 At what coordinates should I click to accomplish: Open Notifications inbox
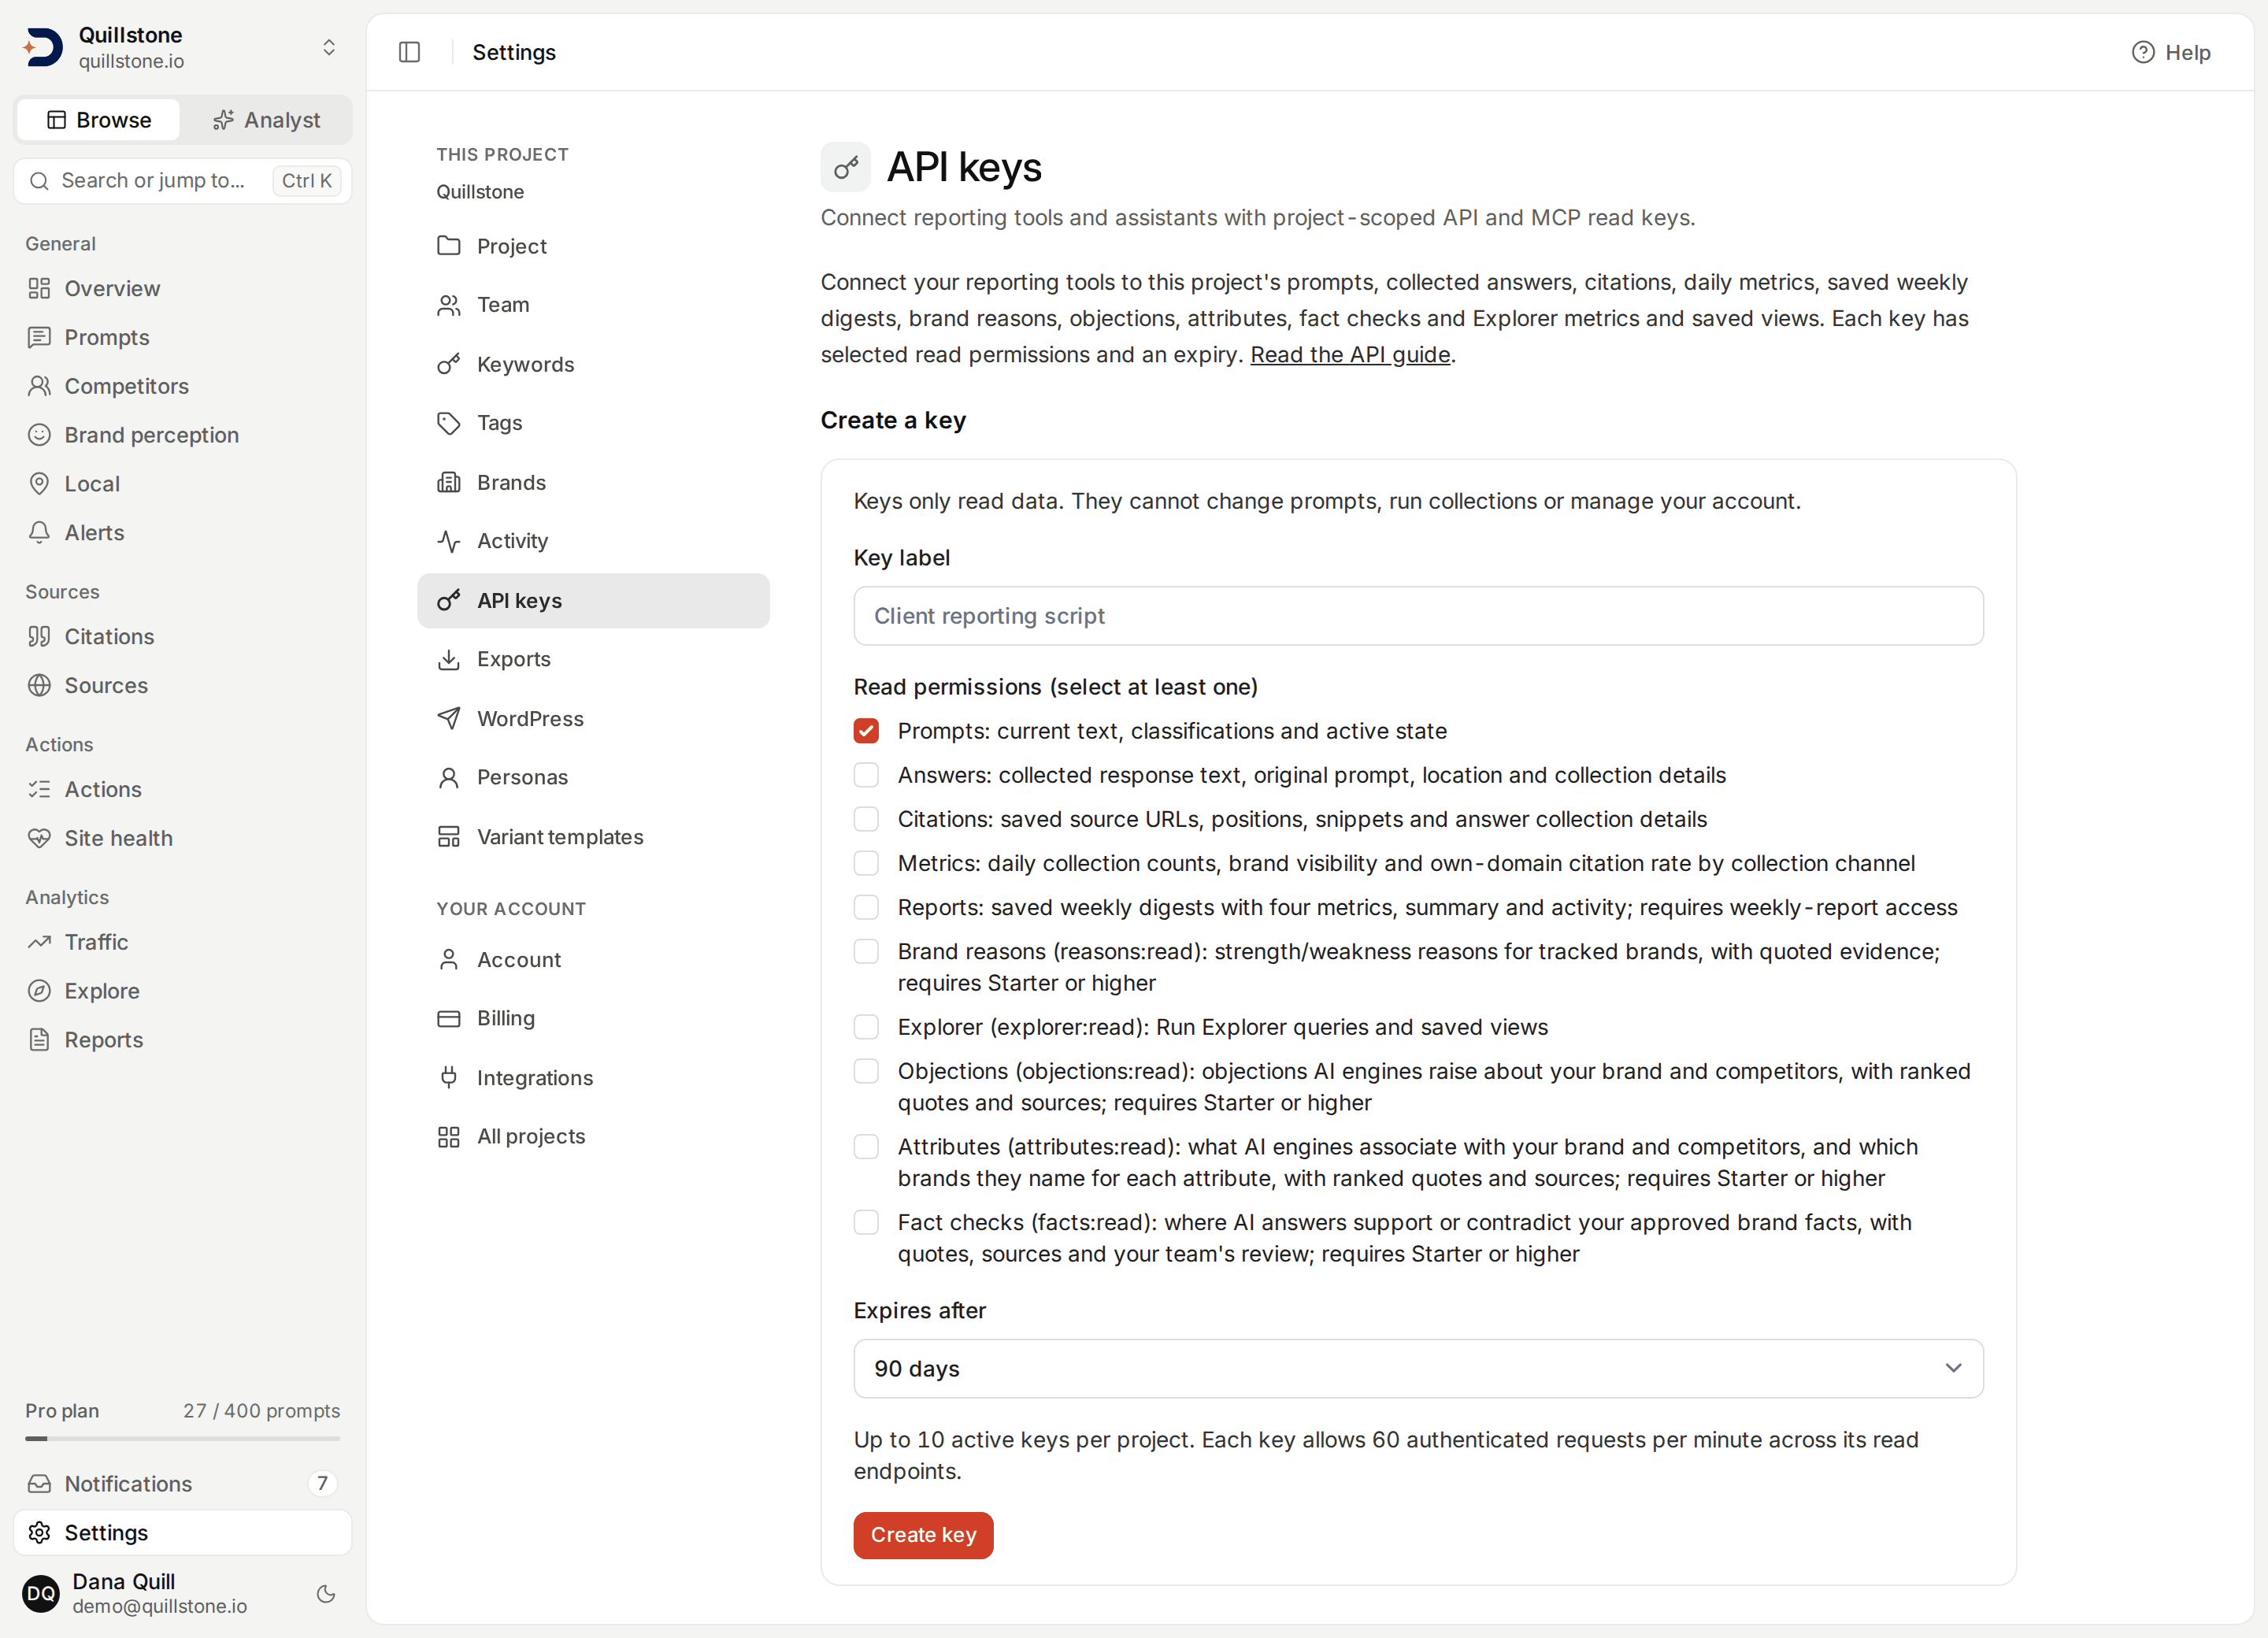click(x=183, y=1484)
